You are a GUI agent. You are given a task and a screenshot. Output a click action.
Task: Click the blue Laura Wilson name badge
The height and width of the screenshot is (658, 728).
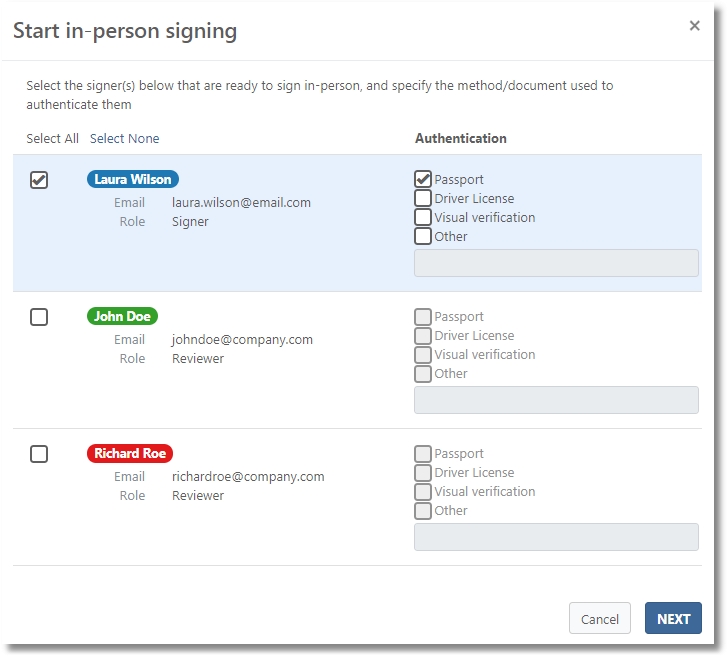coord(133,180)
